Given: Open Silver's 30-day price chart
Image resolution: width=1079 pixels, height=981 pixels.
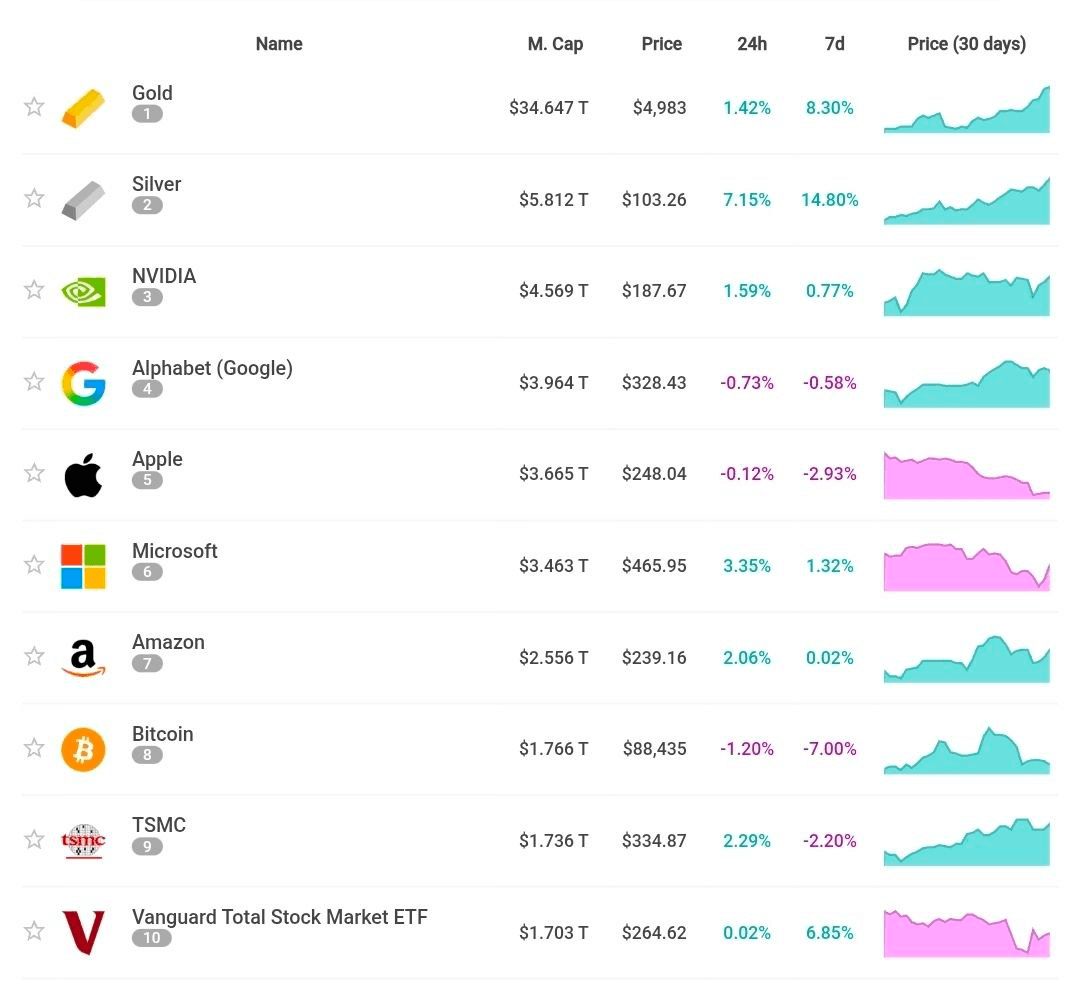Looking at the screenshot, I should point(967,201).
